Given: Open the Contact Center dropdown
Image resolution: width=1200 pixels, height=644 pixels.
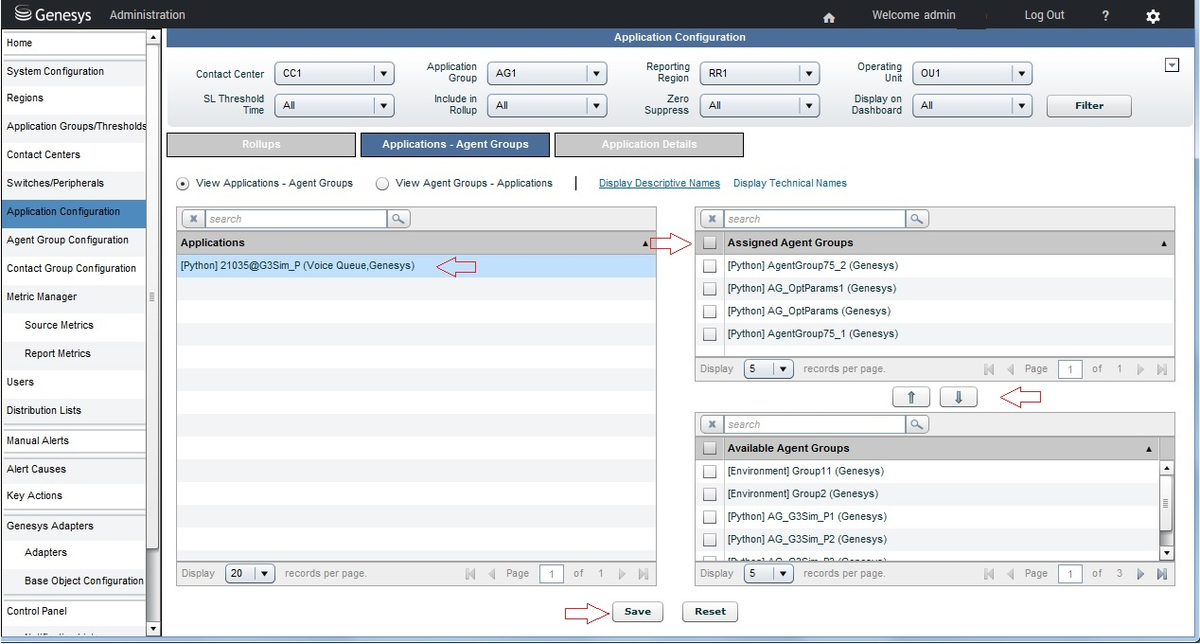Looking at the screenshot, I should pyautogui.click(x=334, y=74).
